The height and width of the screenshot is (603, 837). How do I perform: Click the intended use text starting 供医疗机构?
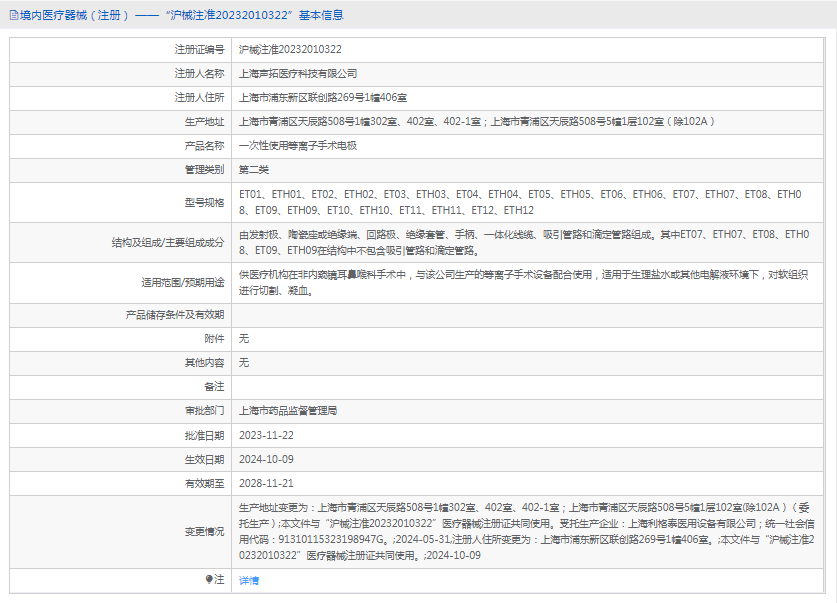(523, 283)
